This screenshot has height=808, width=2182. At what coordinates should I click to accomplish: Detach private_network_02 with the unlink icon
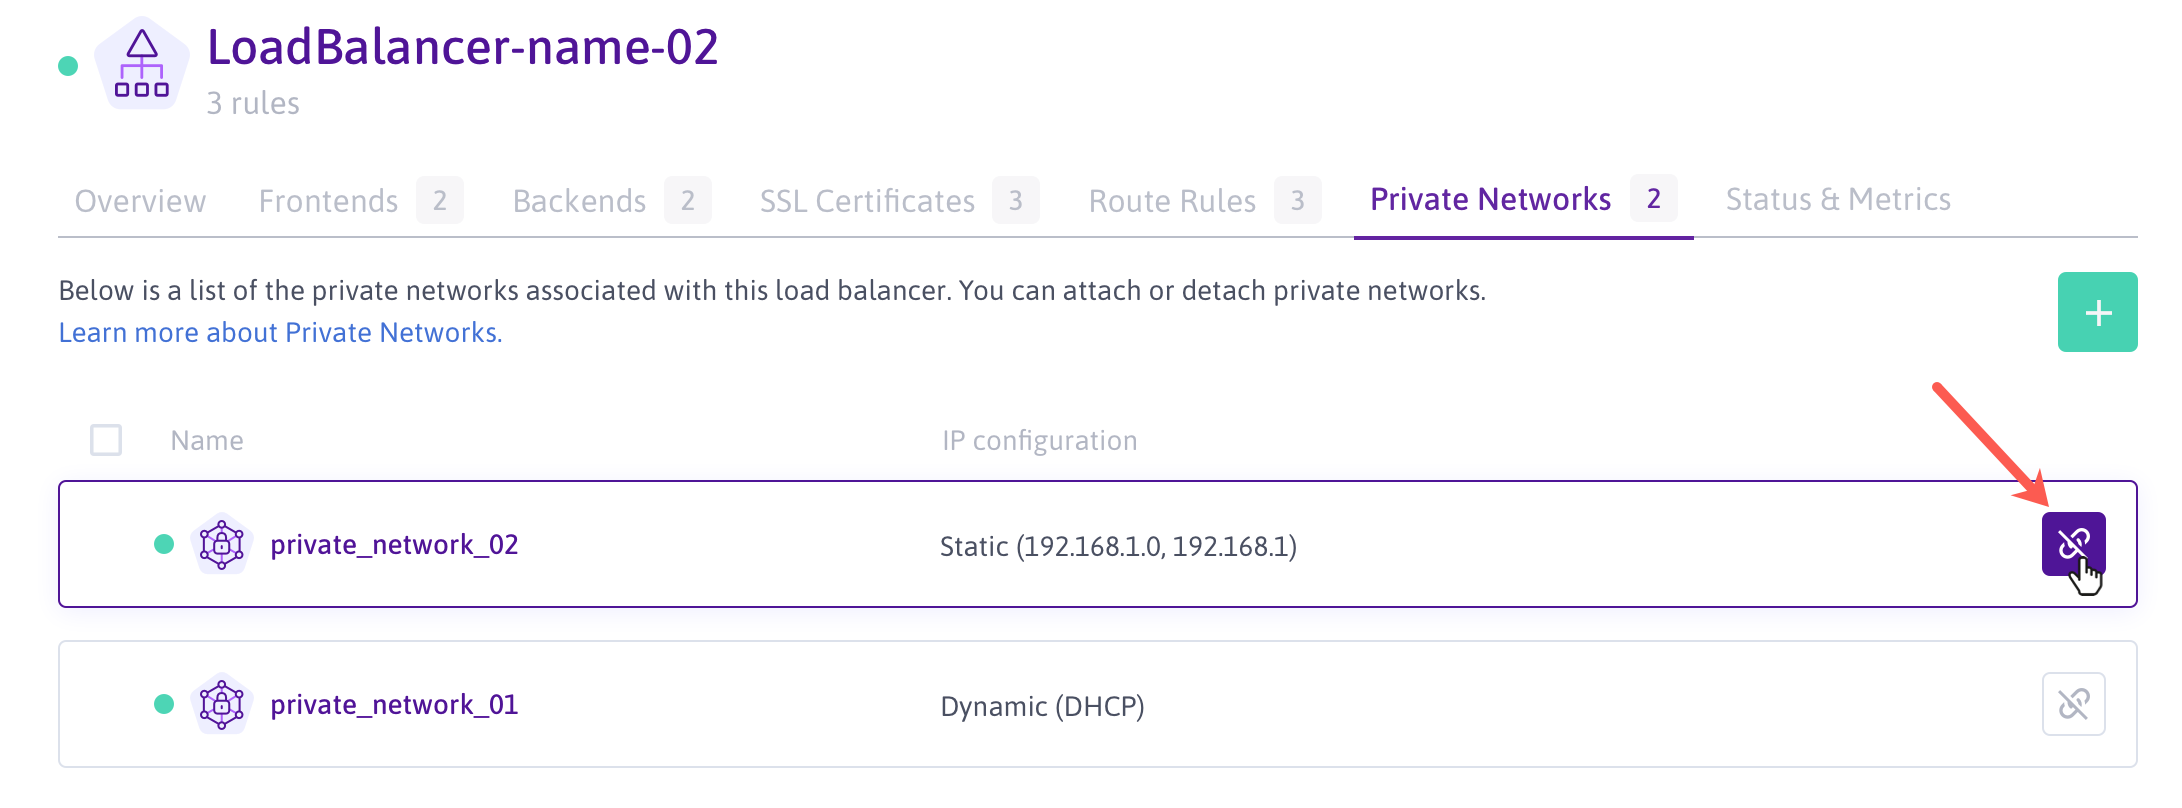click(2073, 544)
